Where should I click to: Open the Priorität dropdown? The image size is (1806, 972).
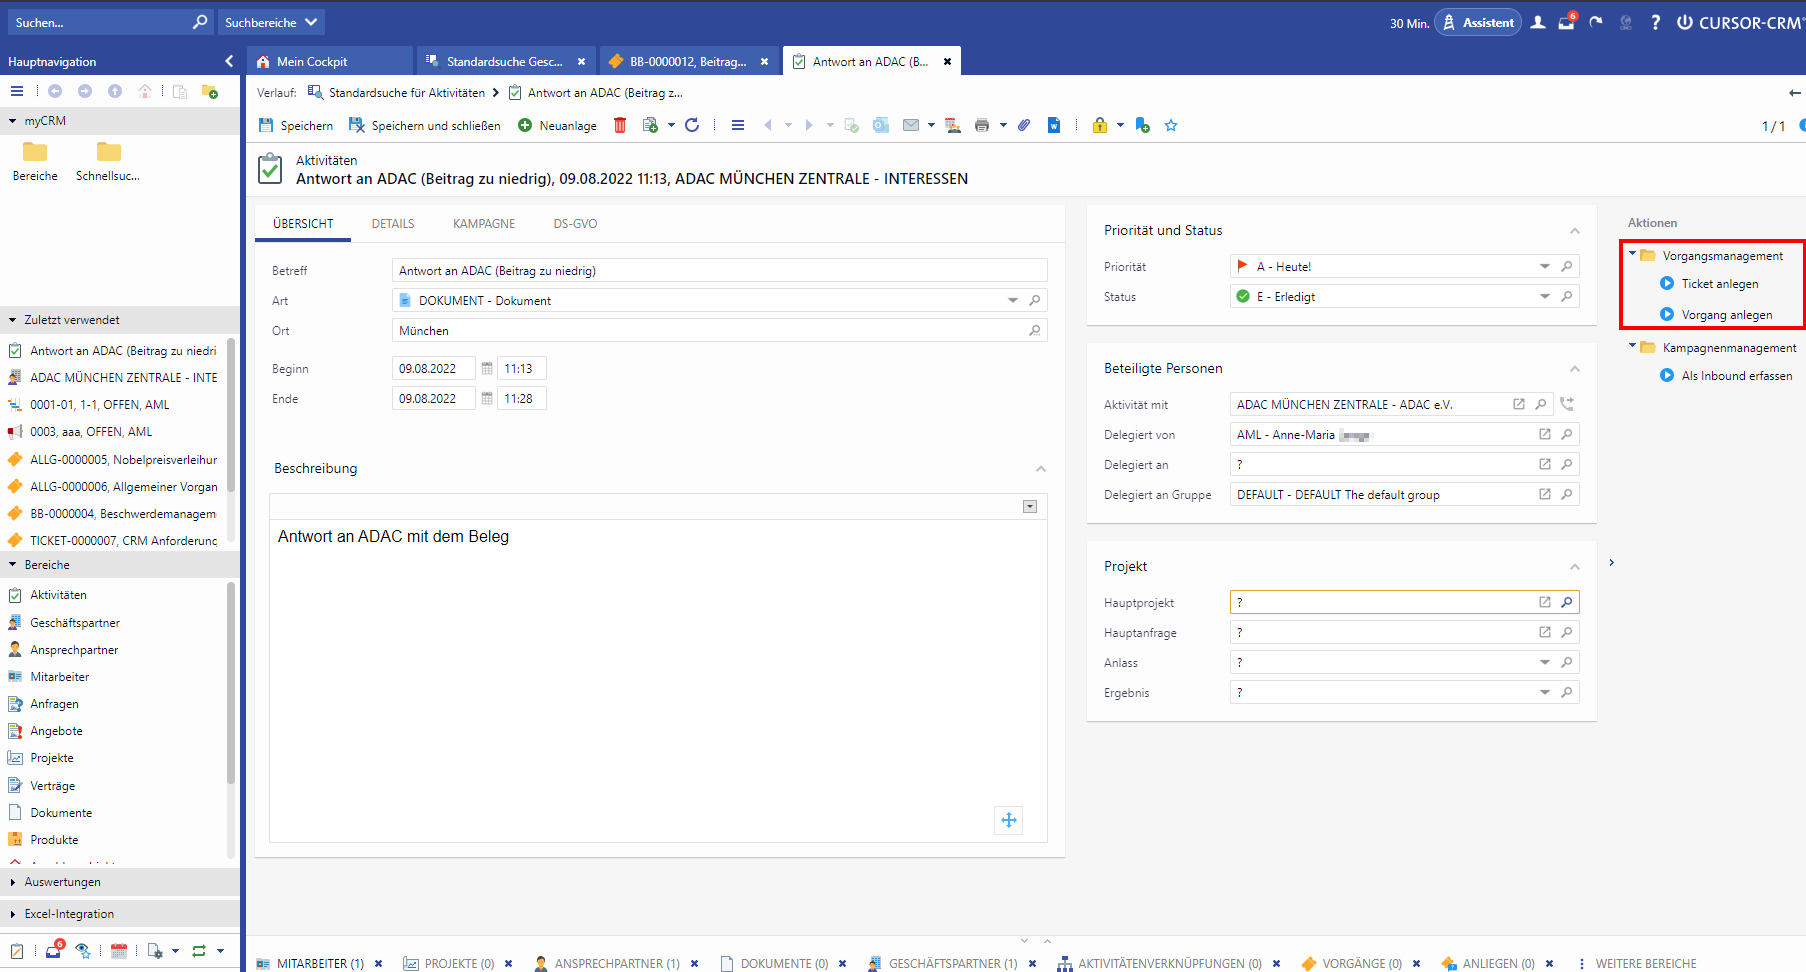point(1544,267)
